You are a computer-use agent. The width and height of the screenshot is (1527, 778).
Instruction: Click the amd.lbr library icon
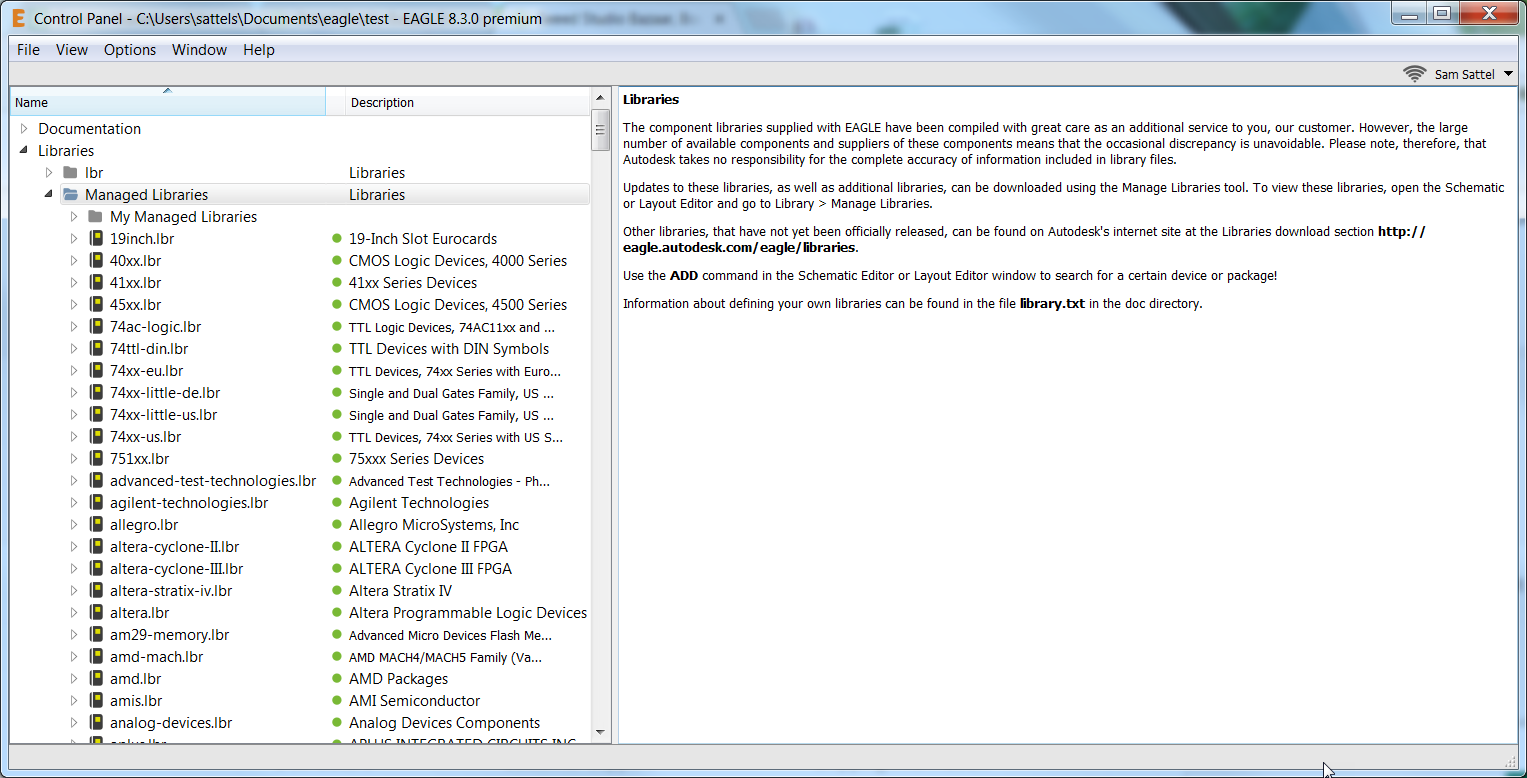click(96, 679)
